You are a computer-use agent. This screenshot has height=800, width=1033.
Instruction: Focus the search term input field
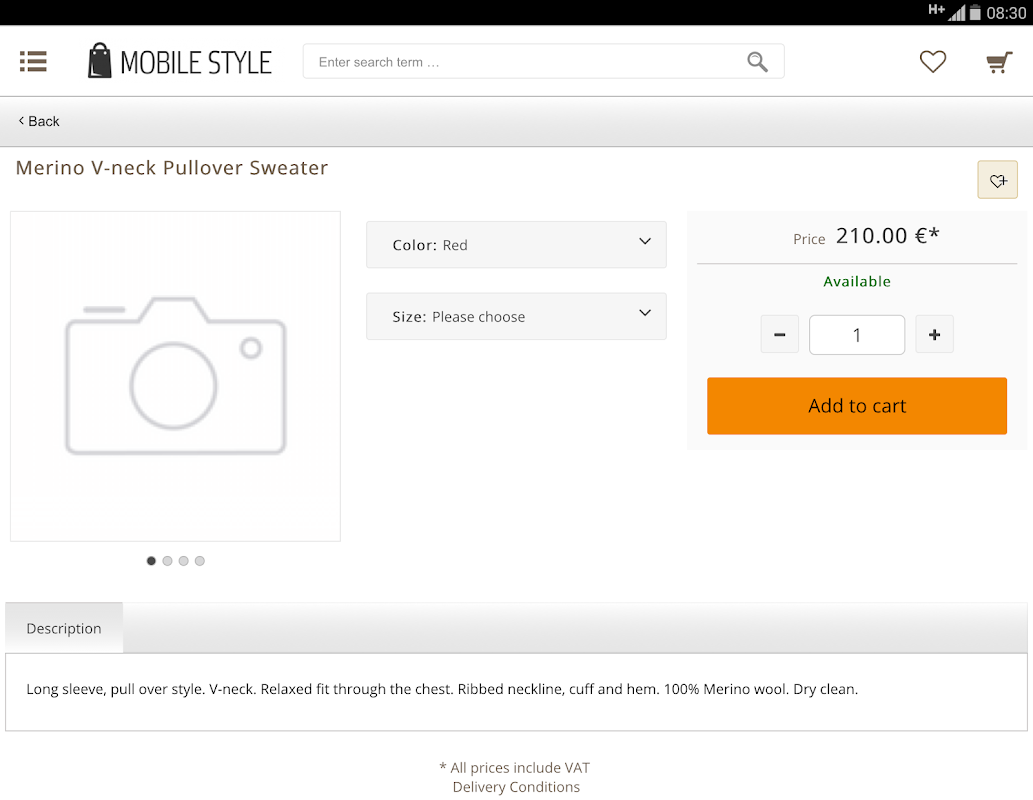point(525,62)
